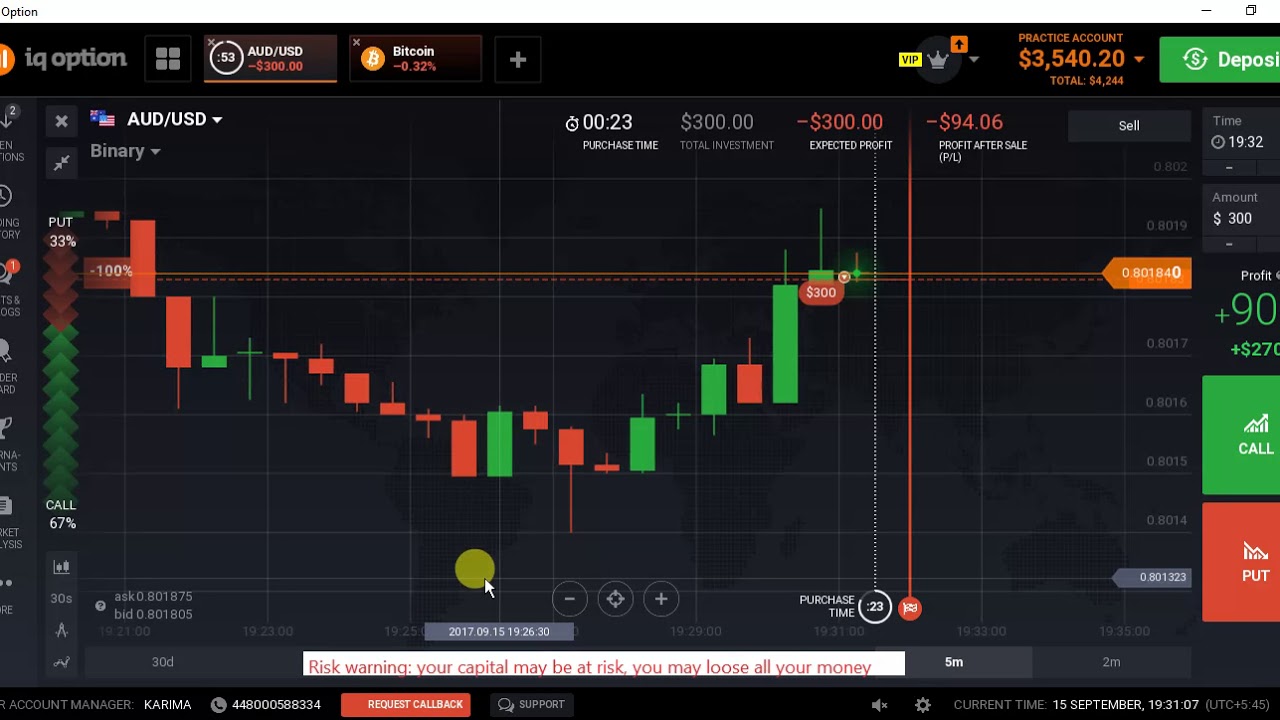This screenshot has height=720, width=1280.
Task: Click the 0.801323 price level label
Action: point(1153,577)
